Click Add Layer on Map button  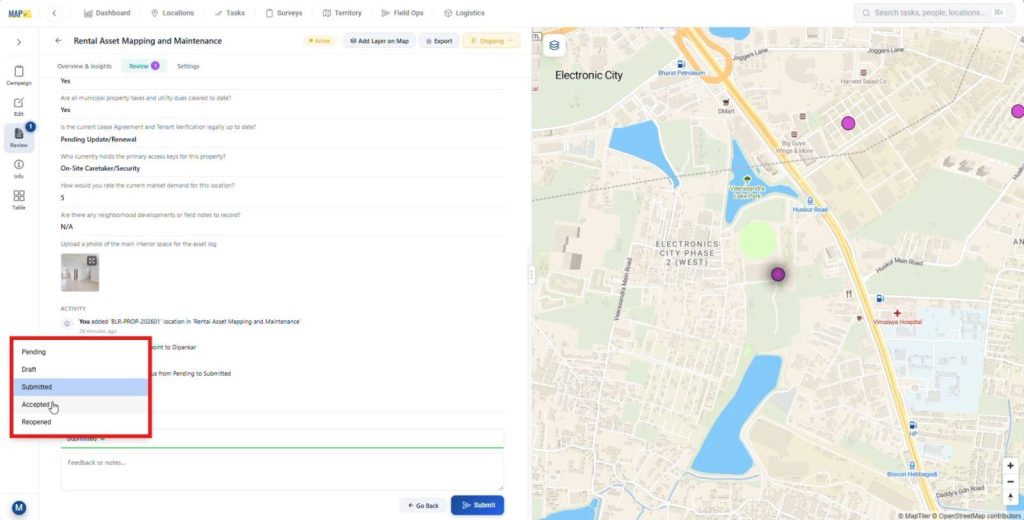(x=379, y=41)
